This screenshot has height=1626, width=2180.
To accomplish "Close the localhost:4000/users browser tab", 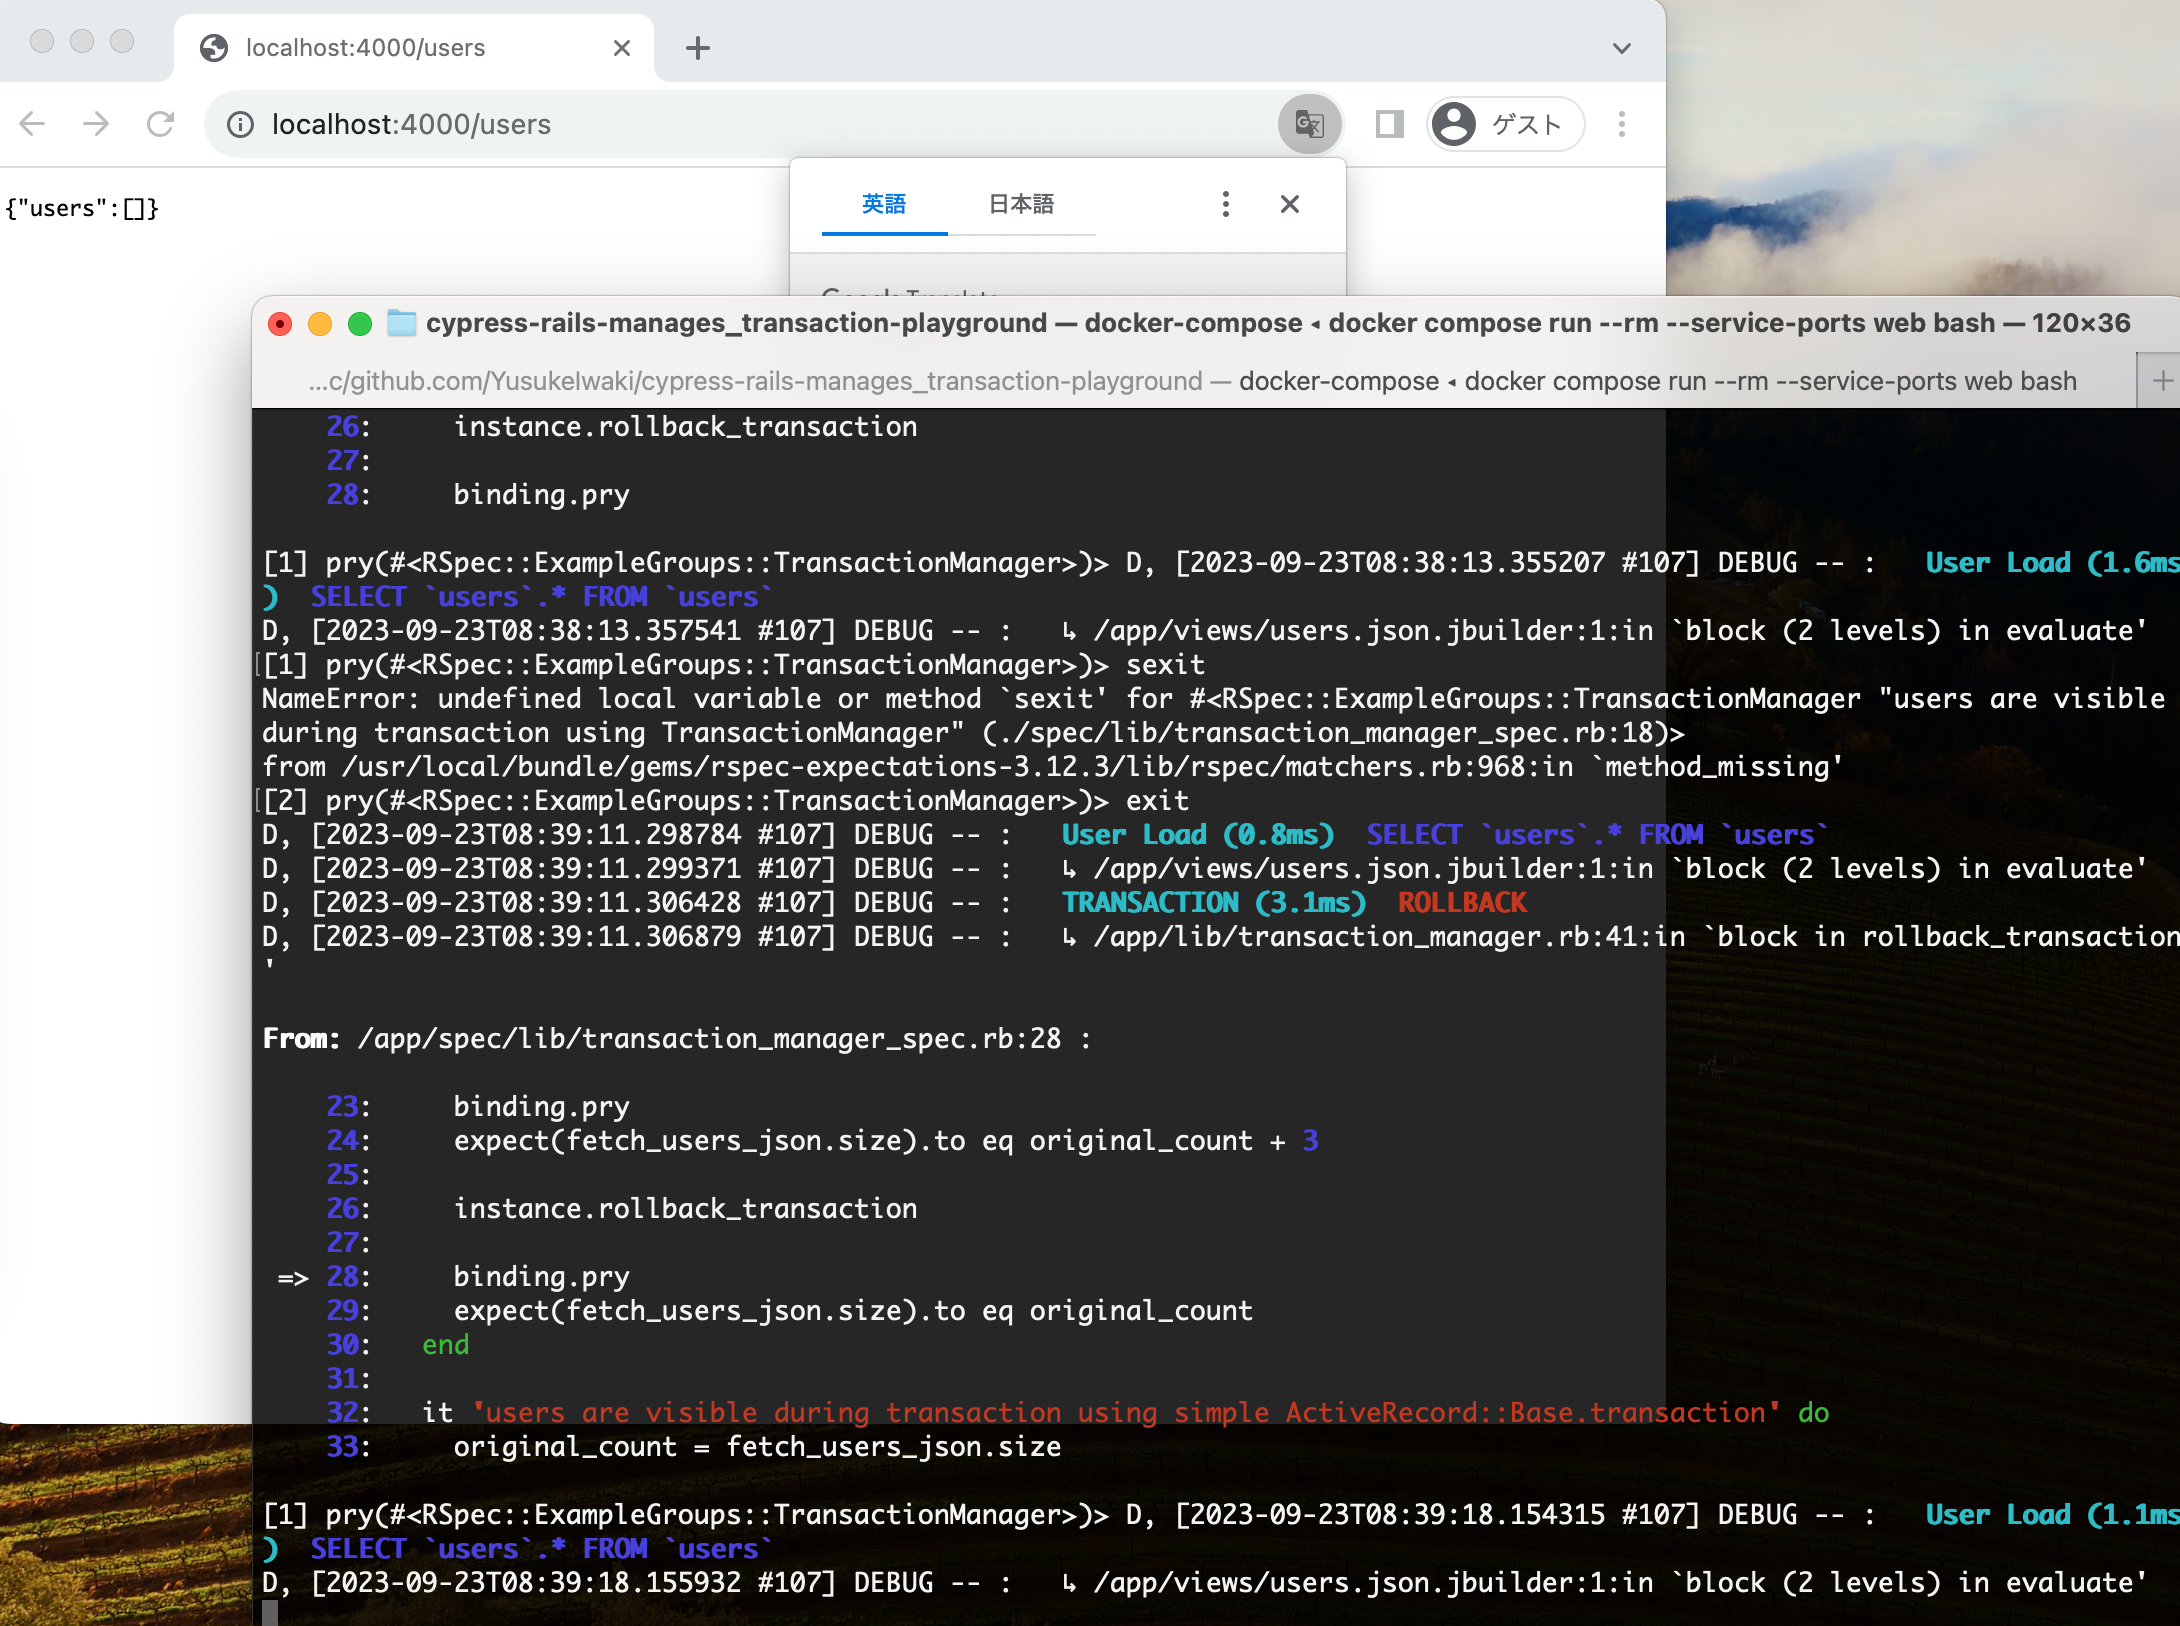I will click(x=621, y=48).
